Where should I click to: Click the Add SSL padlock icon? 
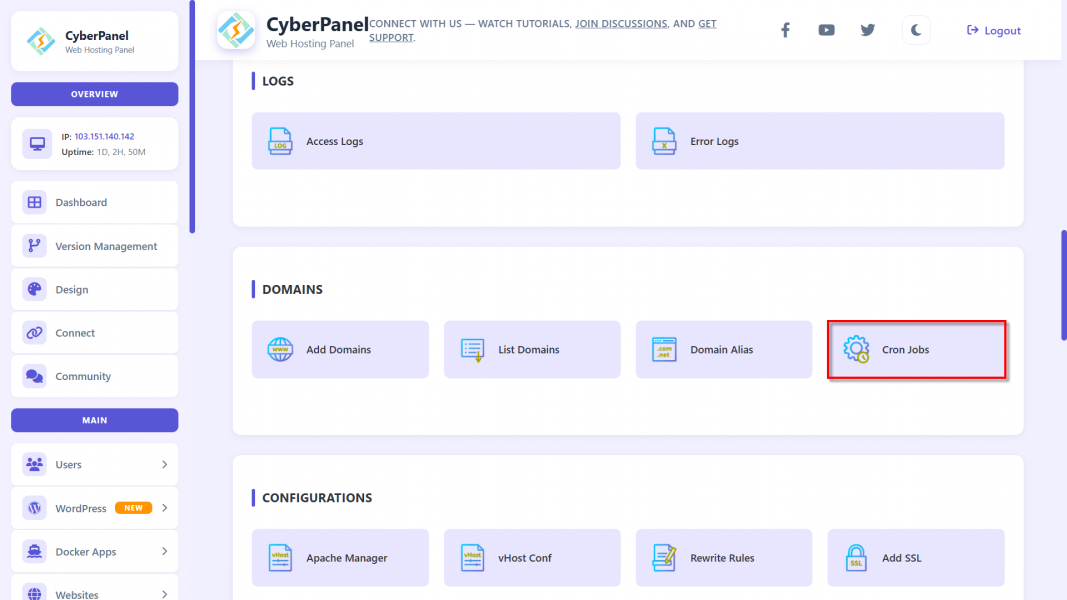[856, 558]
